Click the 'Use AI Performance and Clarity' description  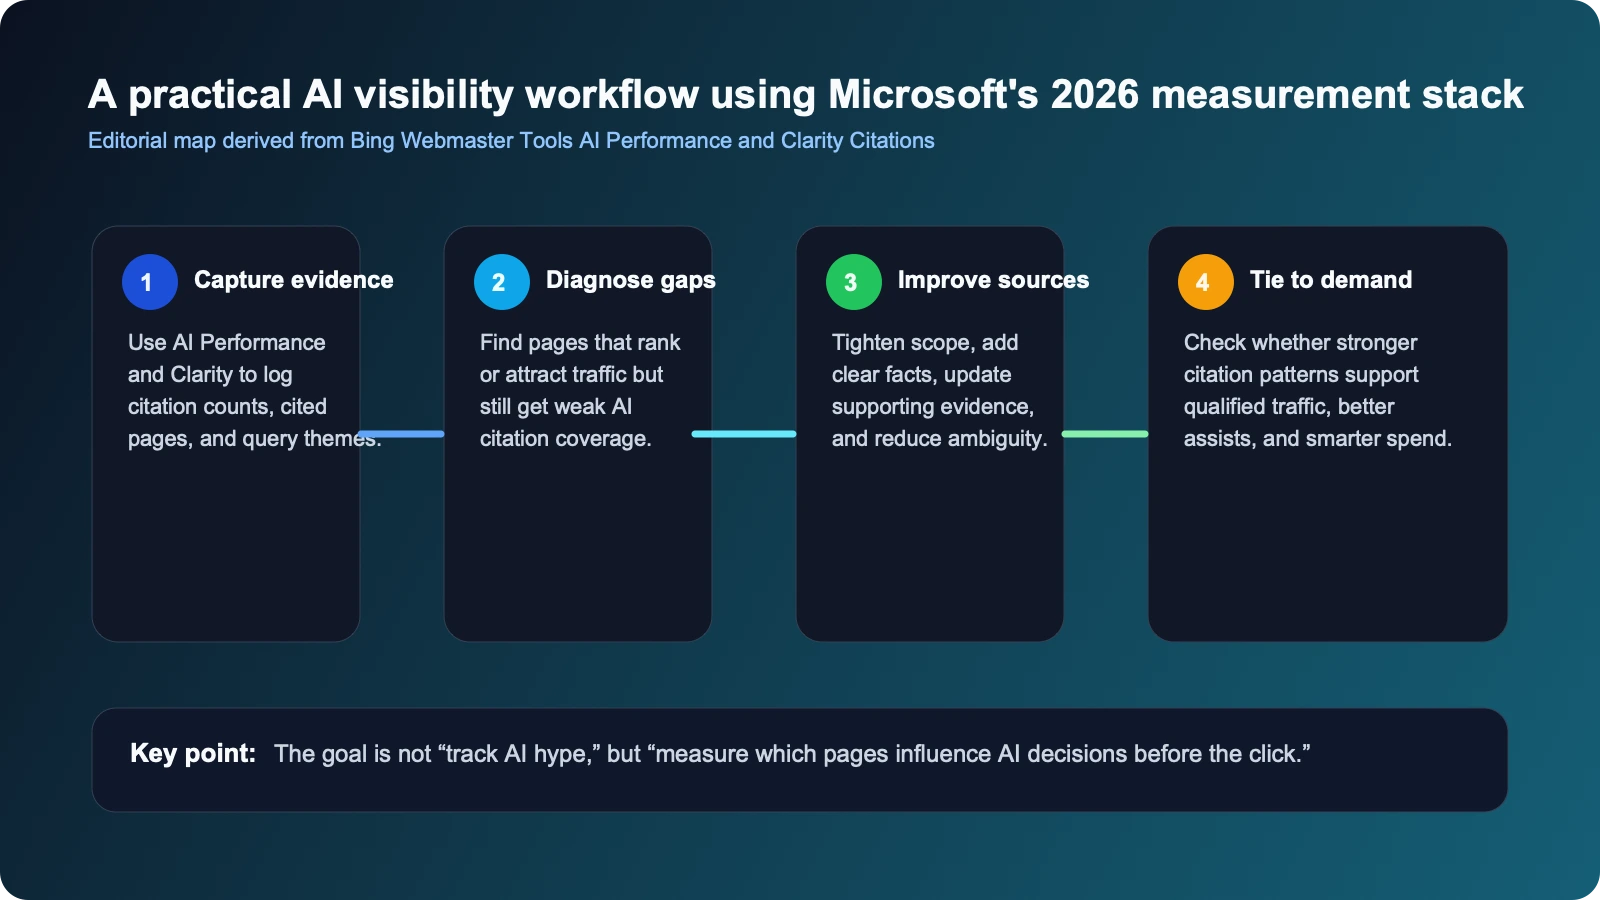(254, 391)
